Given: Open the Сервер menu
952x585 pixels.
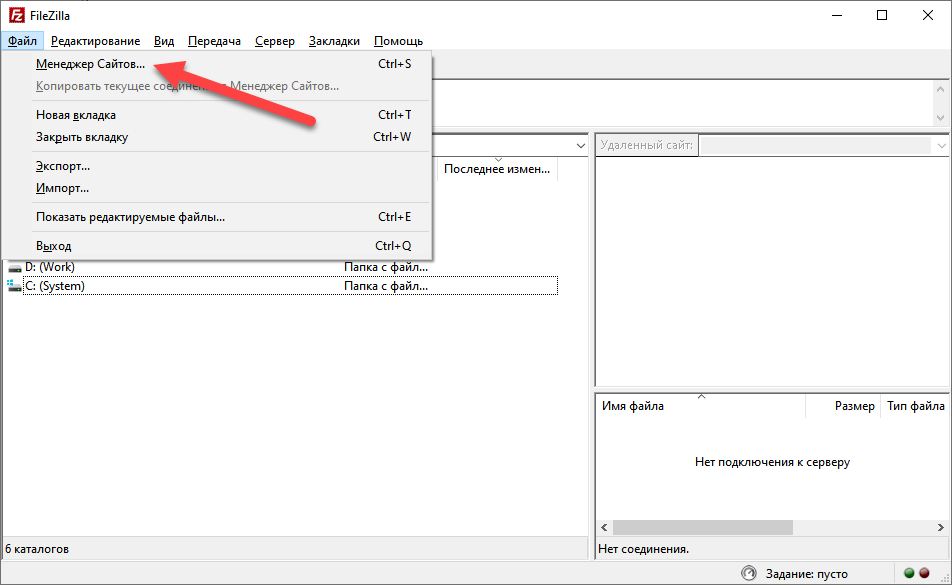Looking at the screenshot, I should tap(275, 41).
